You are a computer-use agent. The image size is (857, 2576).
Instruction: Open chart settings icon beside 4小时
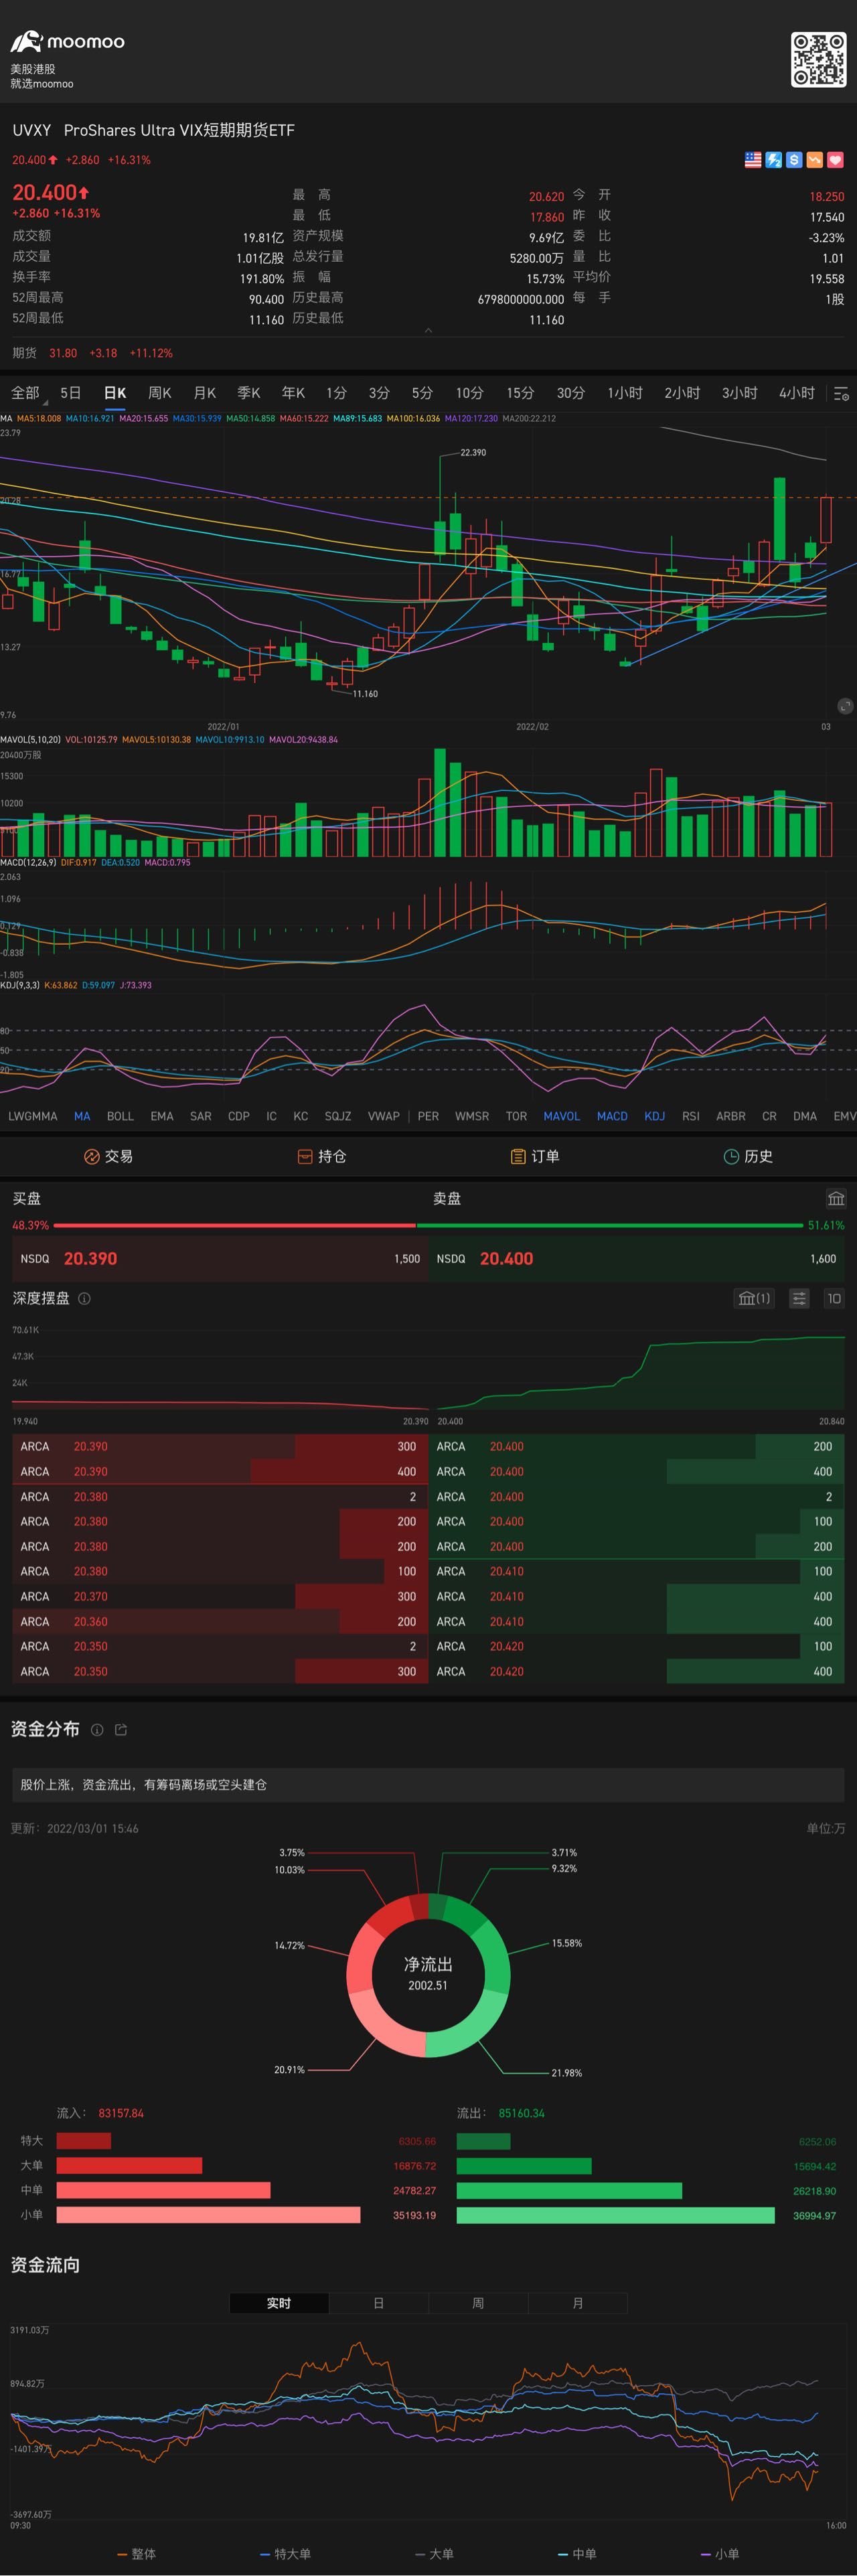pos(841,394)
